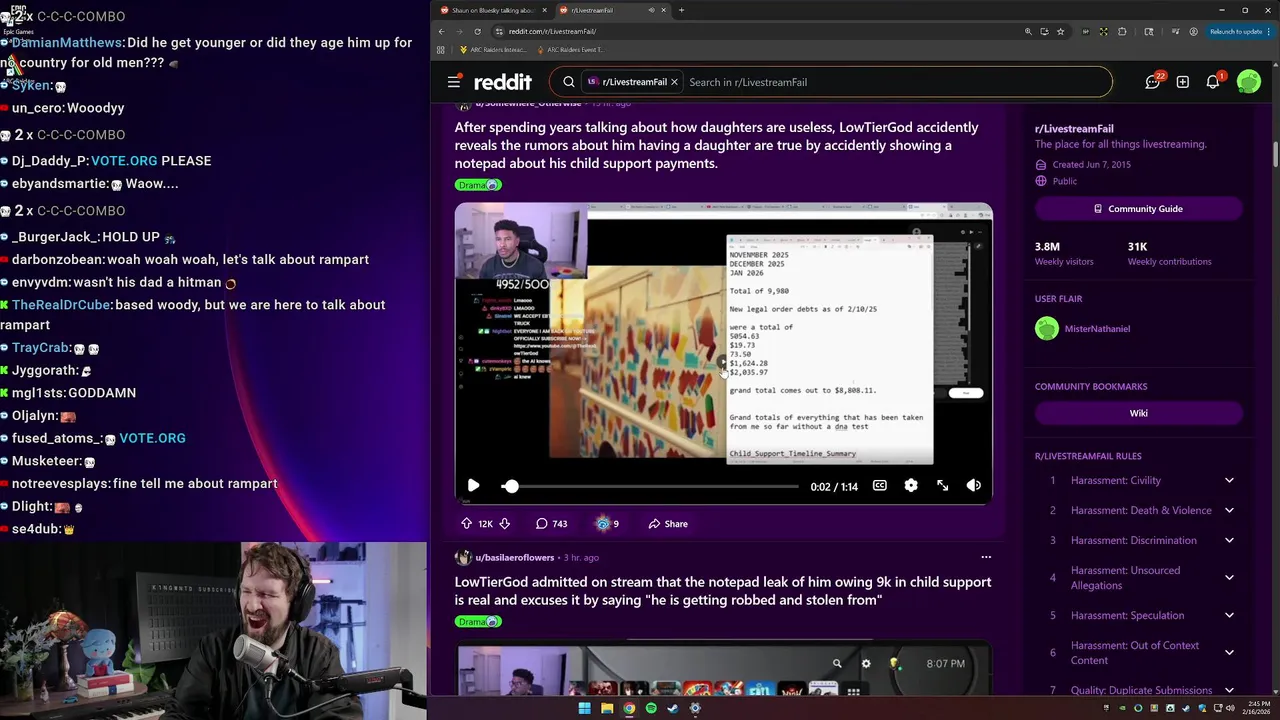Open ARC Raiders Event T... bookmark
Image resolution: width=1280 pixels, height=720 pixels.
click(x=570, y=49)
